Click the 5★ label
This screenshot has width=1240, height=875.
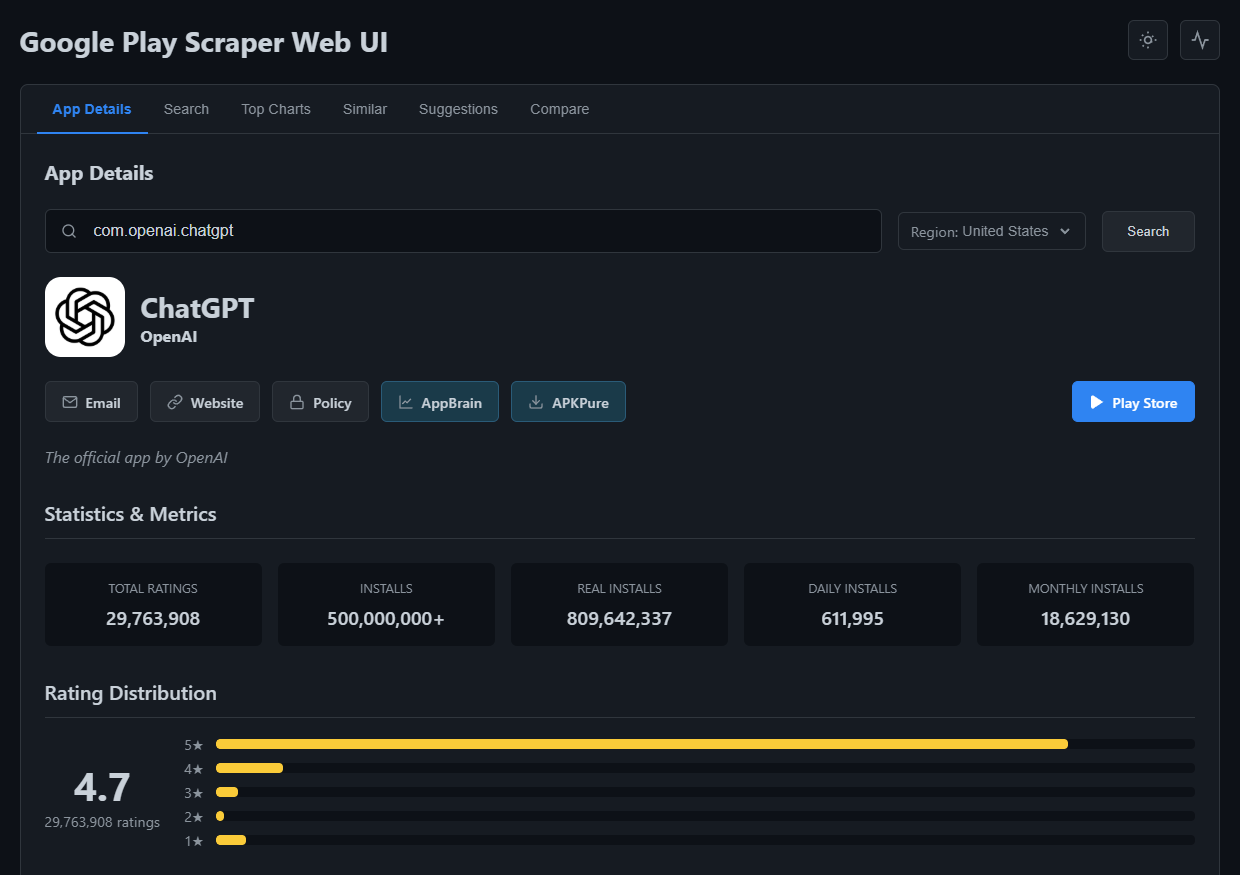[194, 745]
